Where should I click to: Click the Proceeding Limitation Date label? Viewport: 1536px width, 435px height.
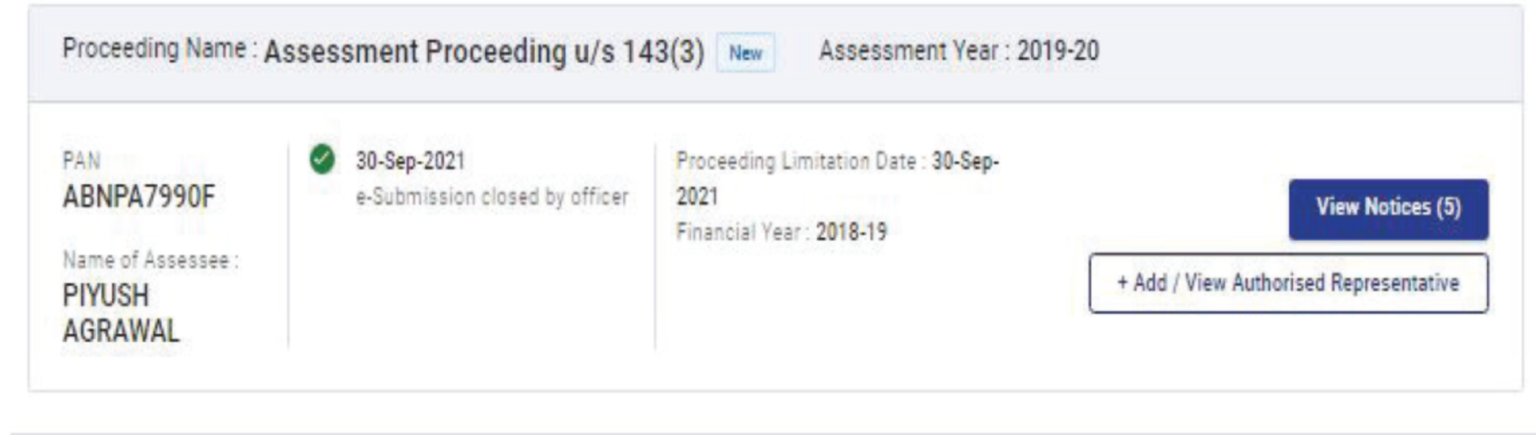(800, 161)
